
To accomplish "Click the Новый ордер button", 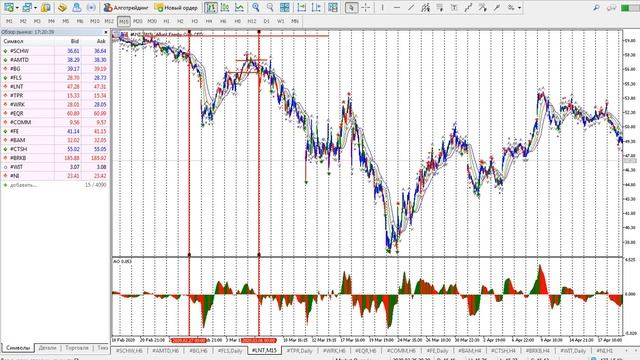I will coord(177,7).
